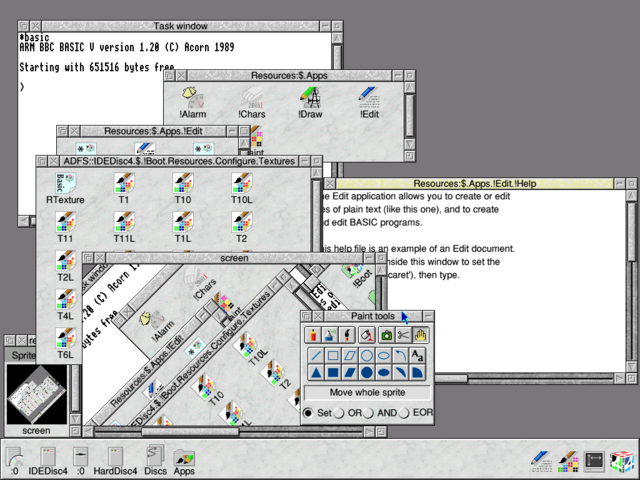The height and width of the screenshot is (480, 640).
Task: Activate the scissors cut tool
Action: (403, 335)
